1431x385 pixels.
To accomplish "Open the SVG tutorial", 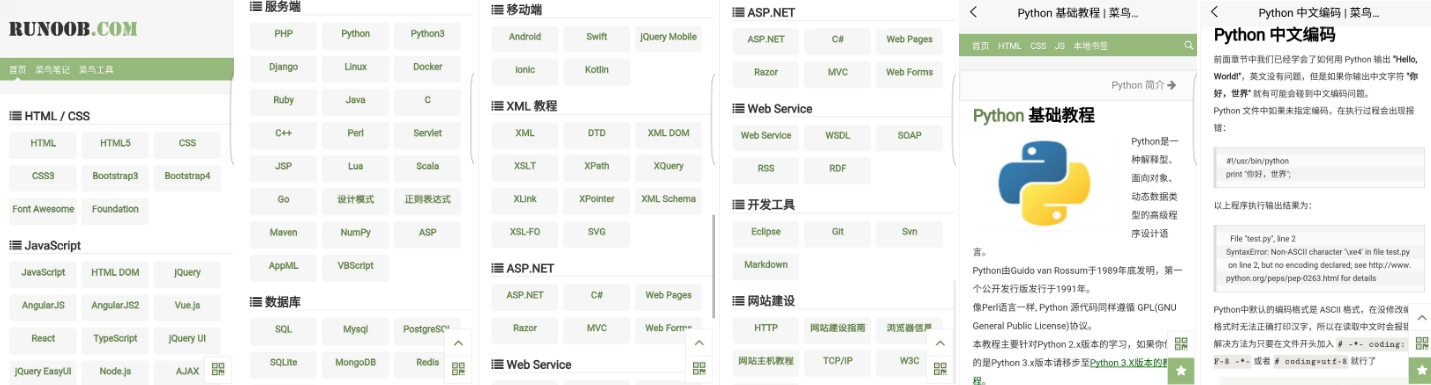I will 597,233.
